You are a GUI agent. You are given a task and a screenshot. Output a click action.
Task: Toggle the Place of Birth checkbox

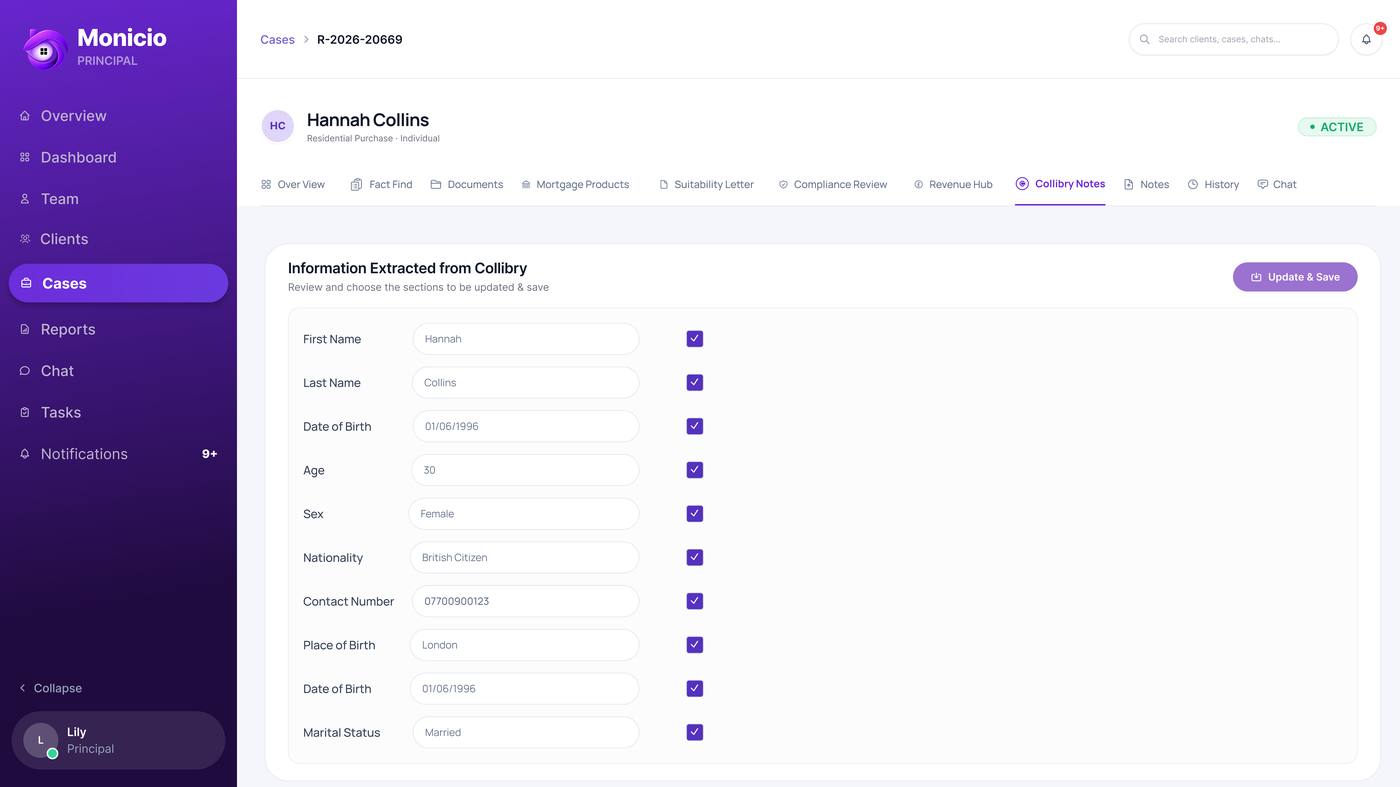click(x=695, y=645)
